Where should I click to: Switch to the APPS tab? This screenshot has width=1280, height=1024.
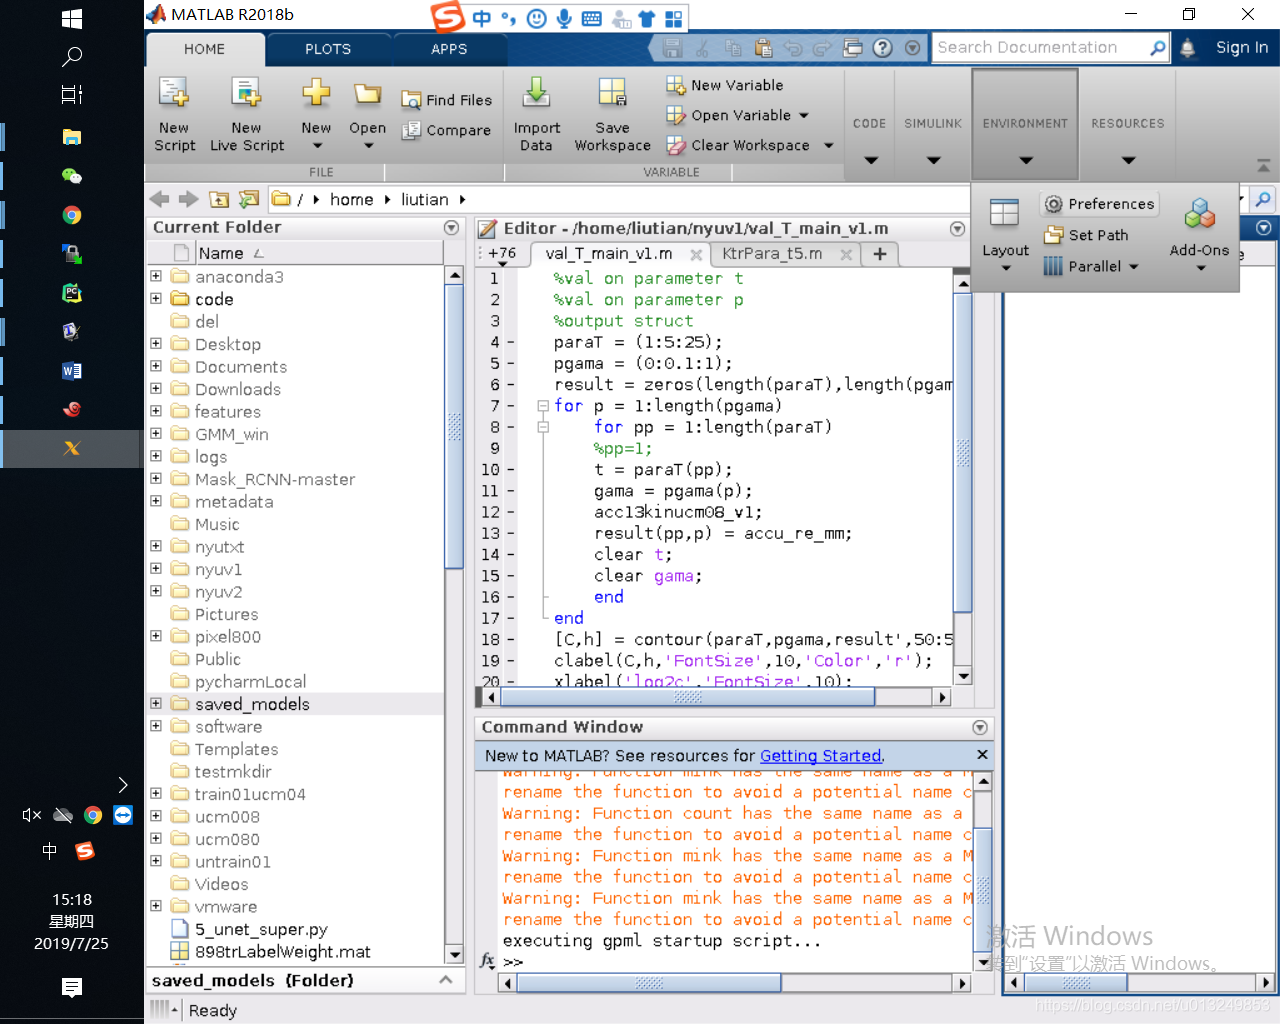(x=449, y=49)
